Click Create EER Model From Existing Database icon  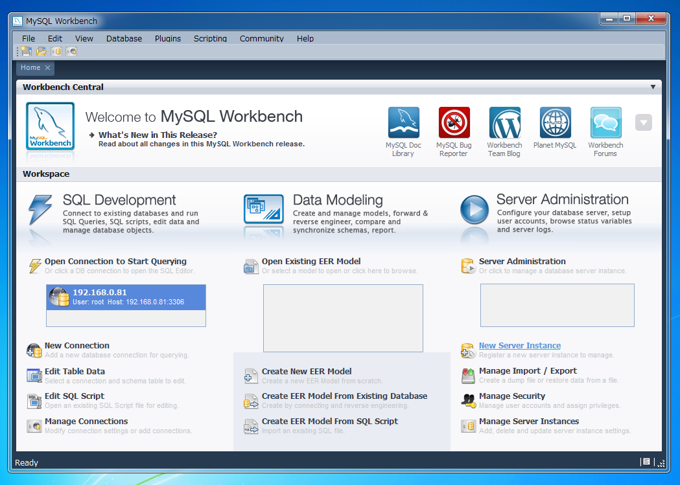[x=251, y=401]
